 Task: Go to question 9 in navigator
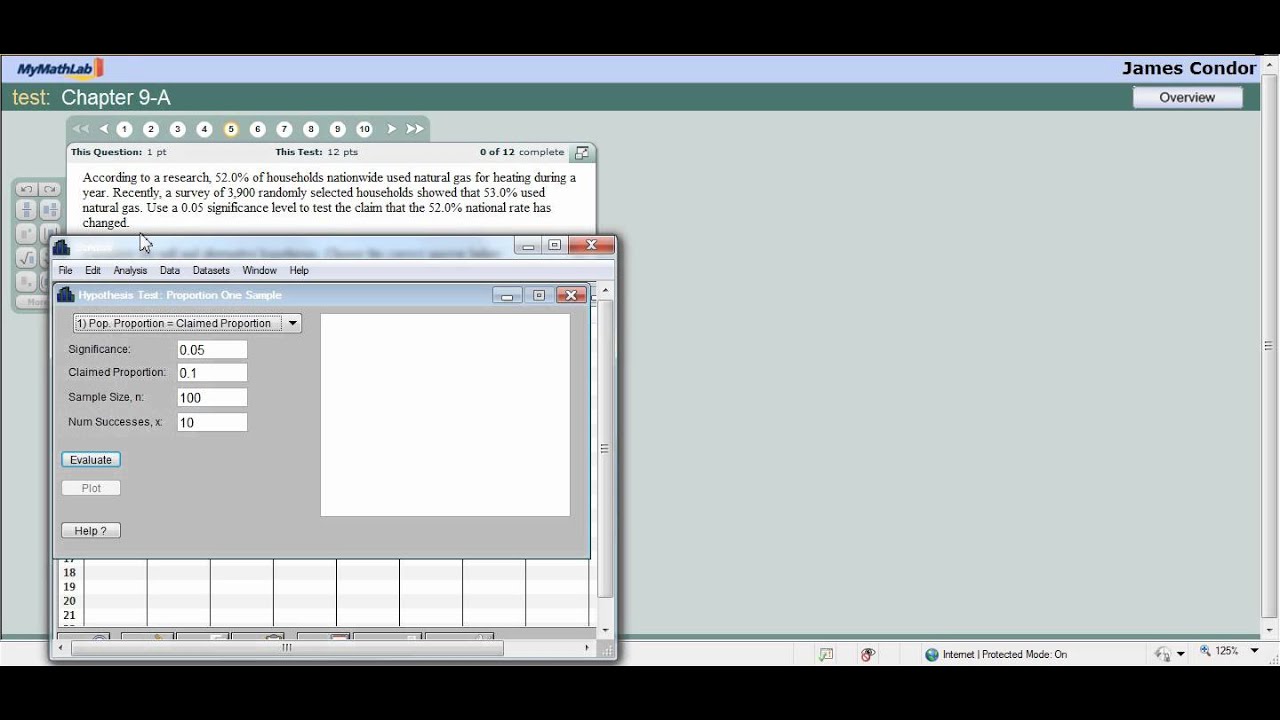click(337, 129)
